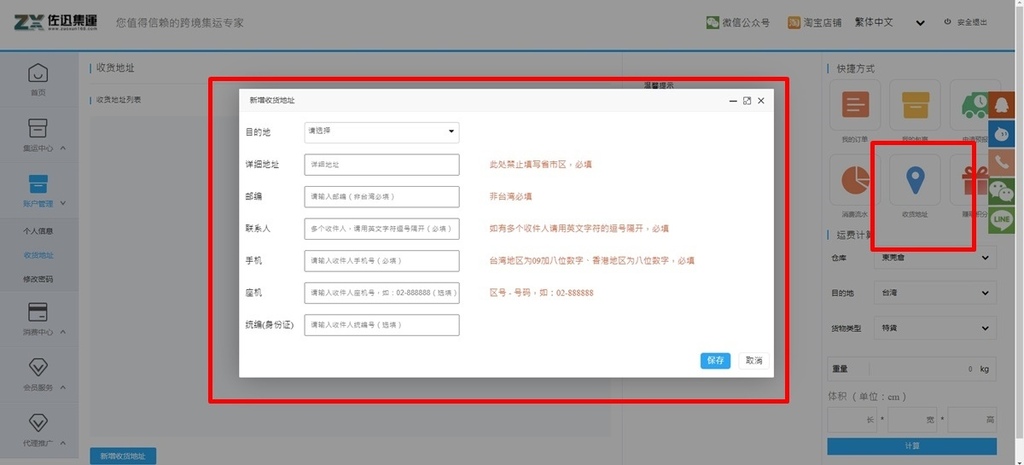The width and height of the screenshot is (1024, 465).
Task: Click the 此处禁止填写省市区,必填 hint text
Action: tap(541, 165)
